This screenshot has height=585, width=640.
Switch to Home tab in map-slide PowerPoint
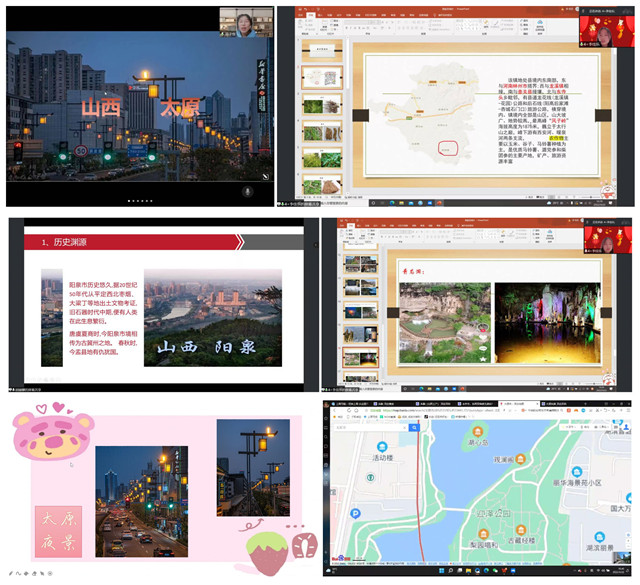point(311,15)
